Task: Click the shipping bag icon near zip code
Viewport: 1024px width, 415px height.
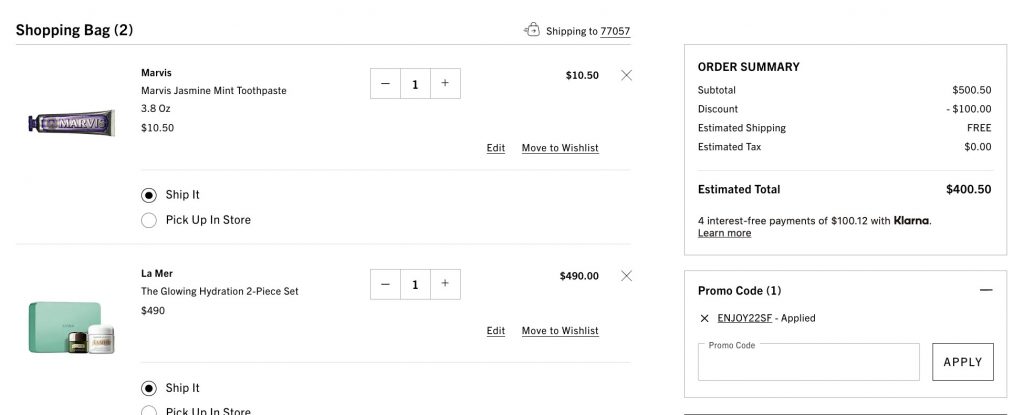Action: pos(532,30)
